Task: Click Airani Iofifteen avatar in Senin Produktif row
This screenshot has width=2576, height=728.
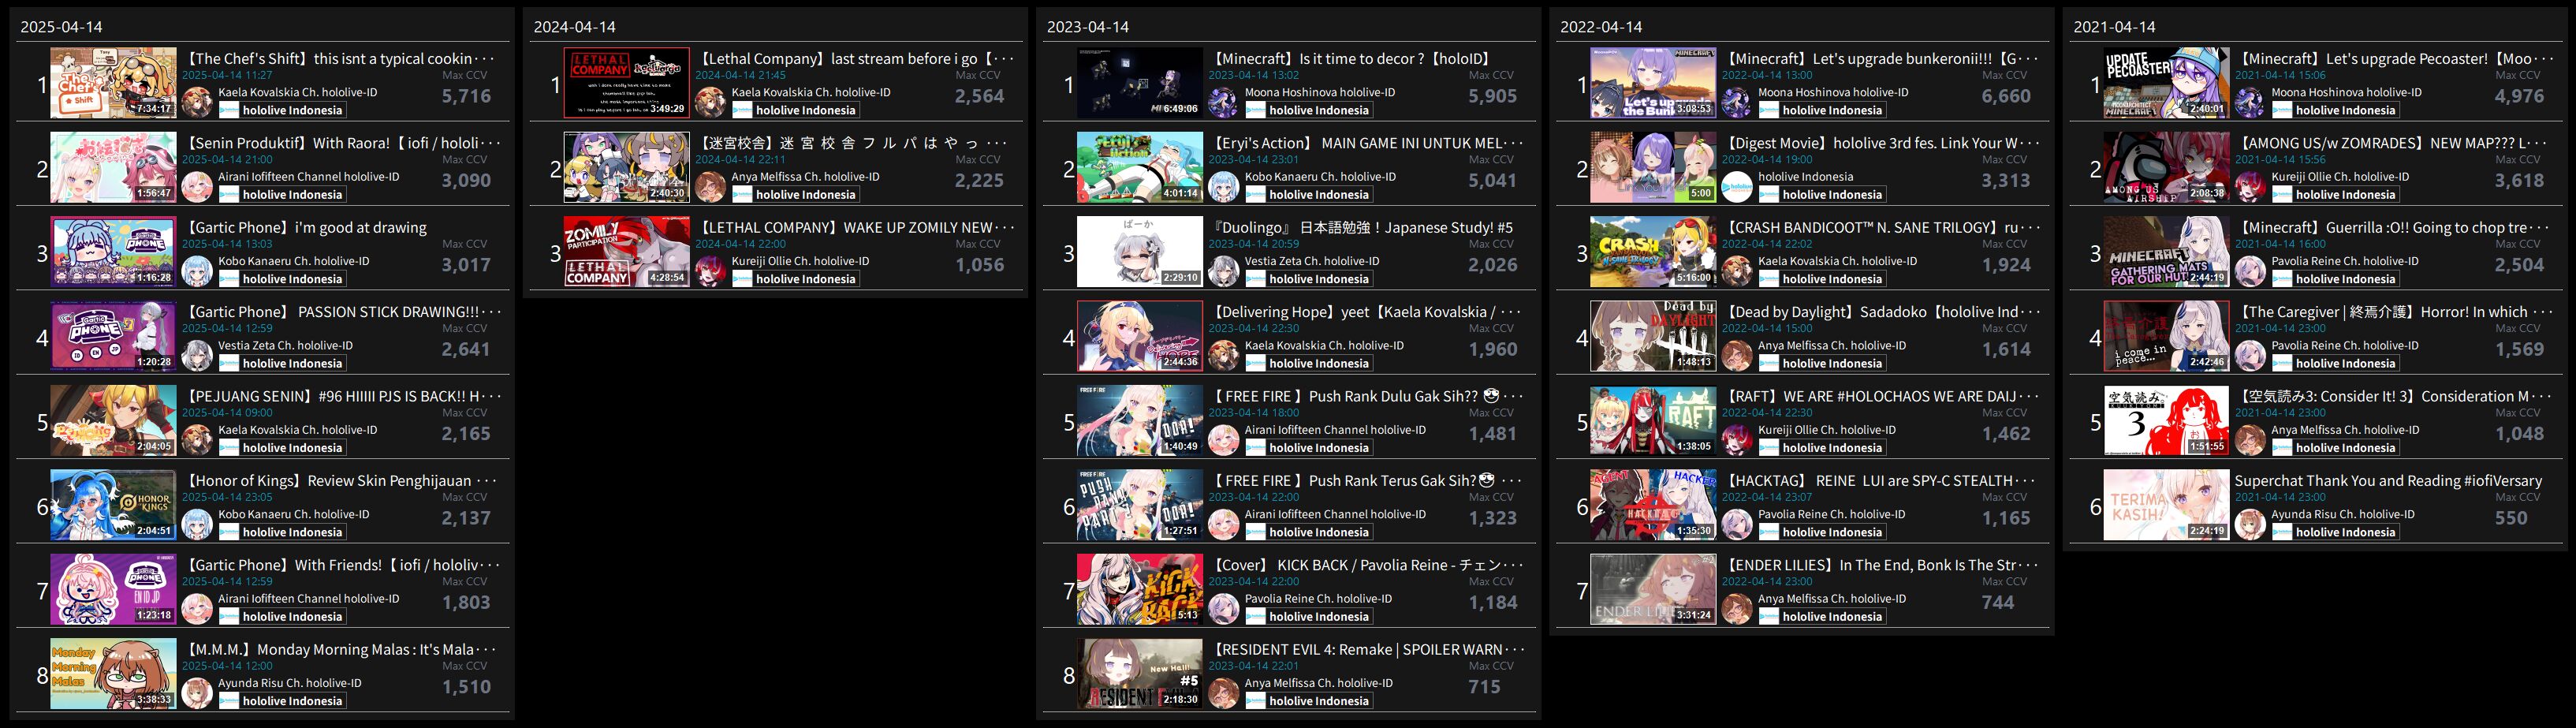Action: click(x=197, y=186)
